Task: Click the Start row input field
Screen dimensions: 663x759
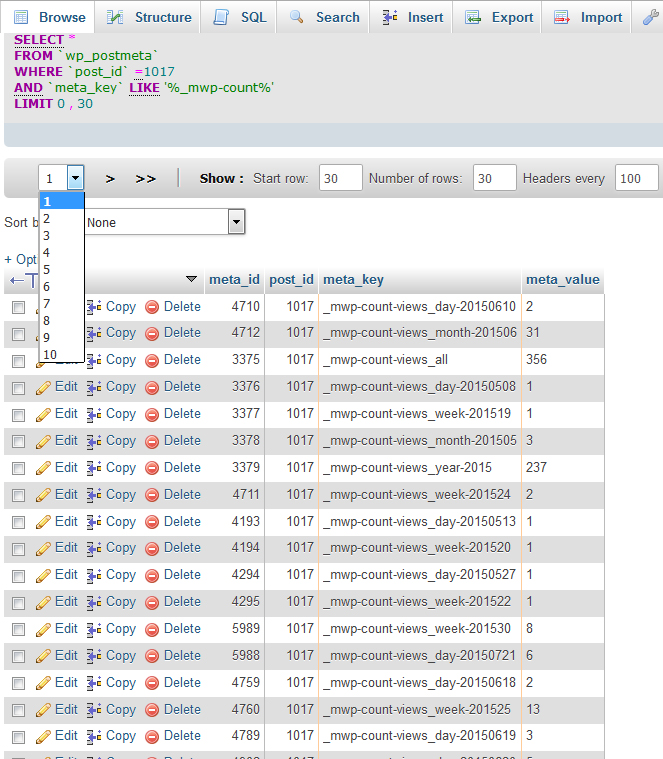Action: (340, 178)
